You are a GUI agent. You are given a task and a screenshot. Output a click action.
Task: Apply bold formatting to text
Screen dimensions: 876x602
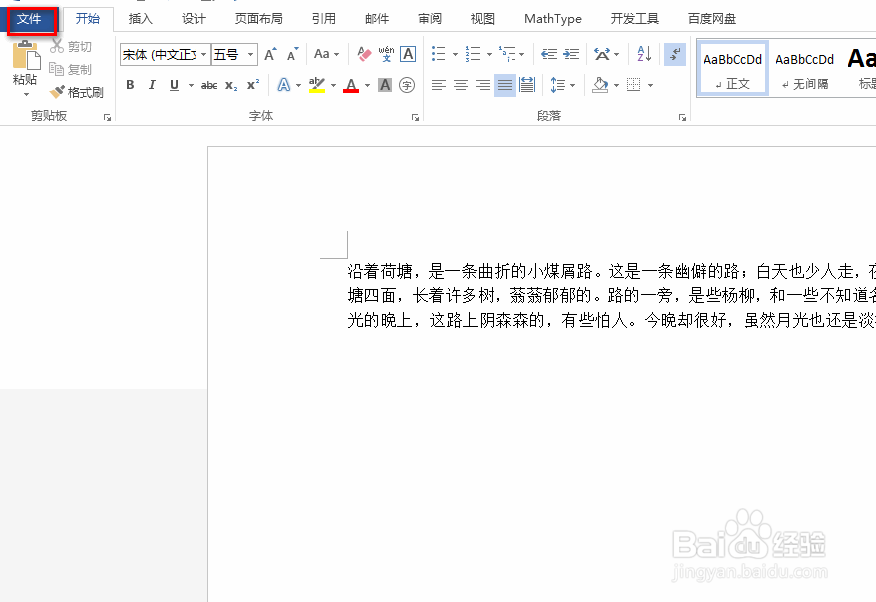coord(129,85)
